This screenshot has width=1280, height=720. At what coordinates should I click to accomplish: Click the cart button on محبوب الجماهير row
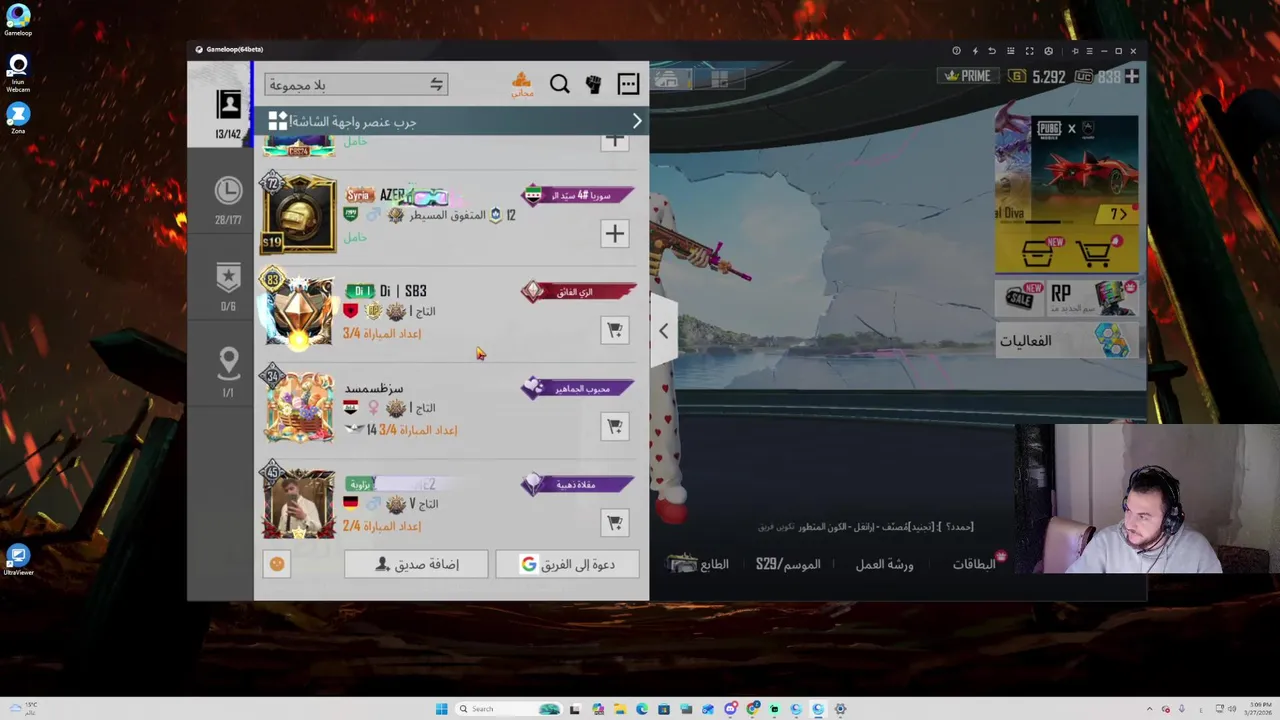click(x=614, y=427)
